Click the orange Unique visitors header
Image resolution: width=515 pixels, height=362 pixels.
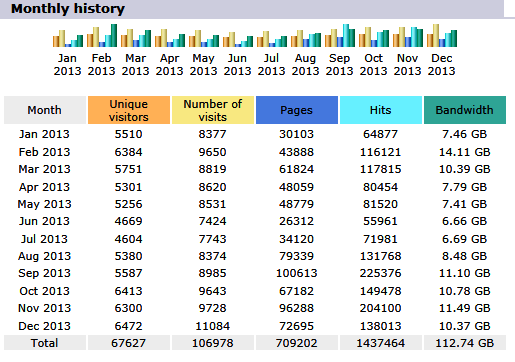pos(129,110)
